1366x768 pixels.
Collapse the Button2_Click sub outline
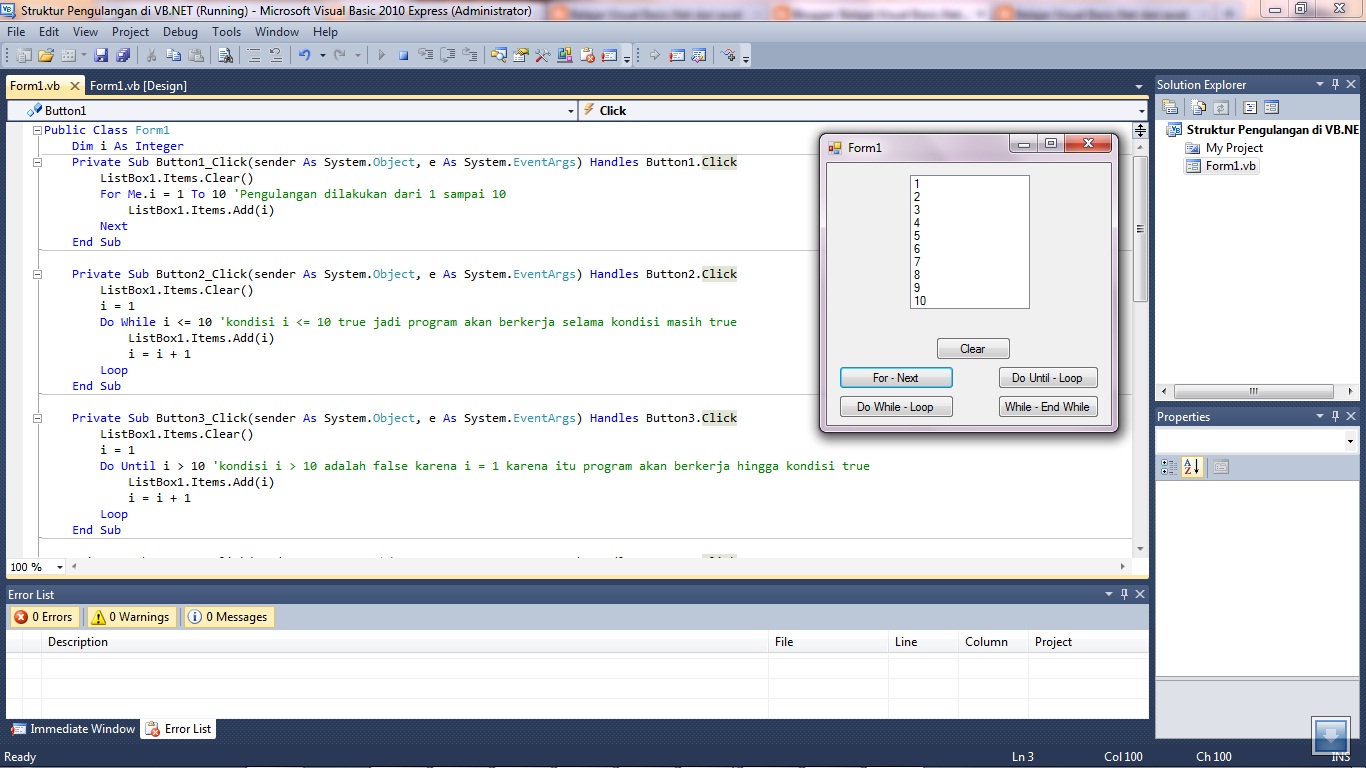(x=37, y=274)
